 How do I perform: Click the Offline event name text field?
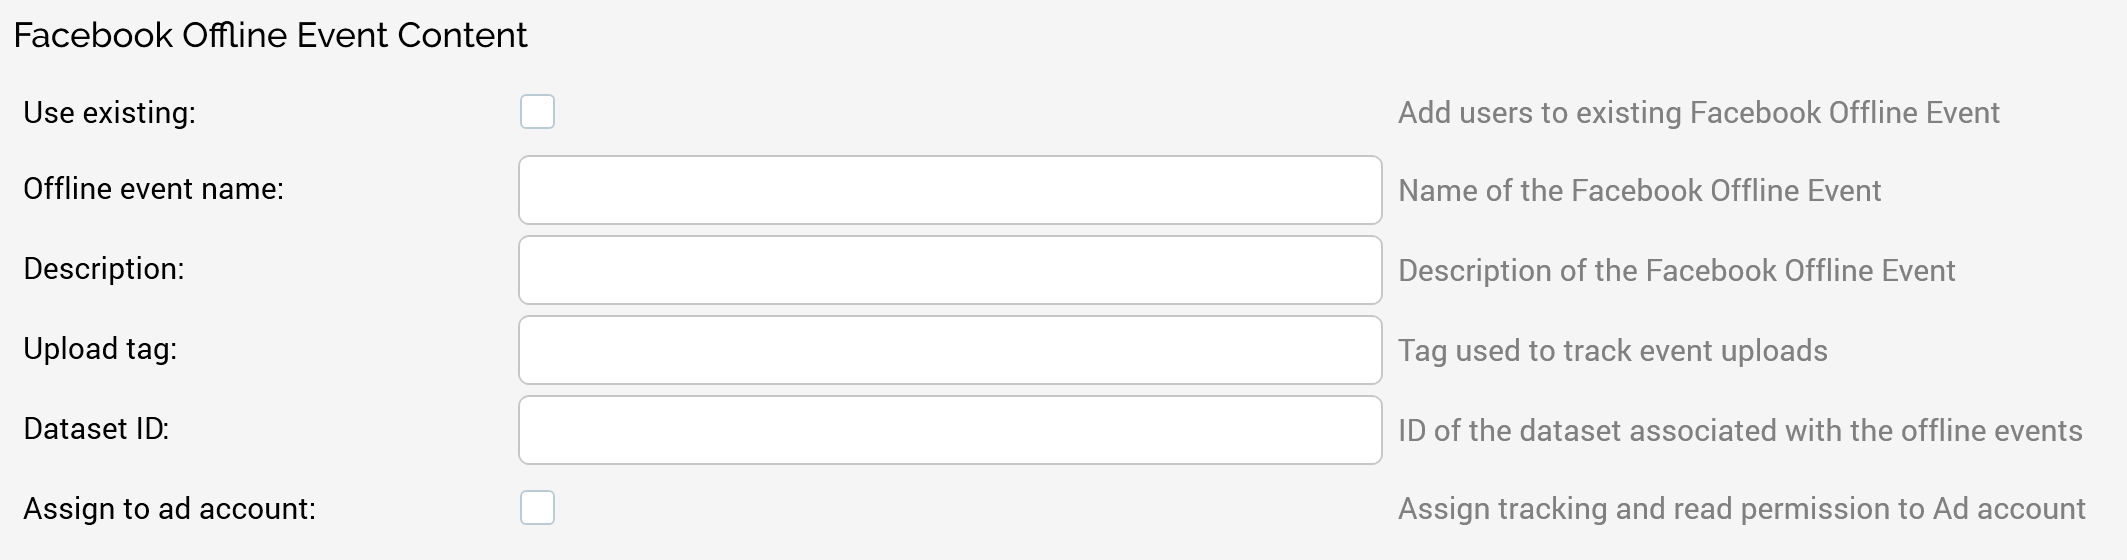[950, 190]
